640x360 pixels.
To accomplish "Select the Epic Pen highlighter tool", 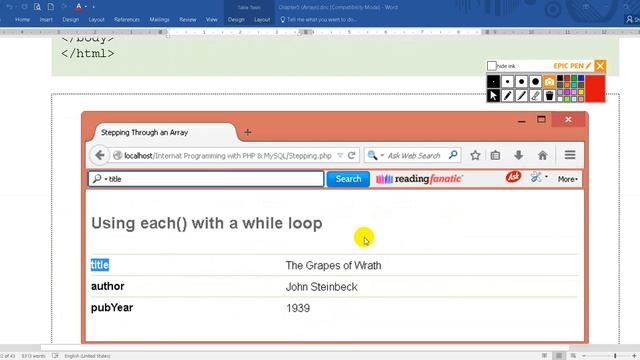I will click(x=521, y=96).
